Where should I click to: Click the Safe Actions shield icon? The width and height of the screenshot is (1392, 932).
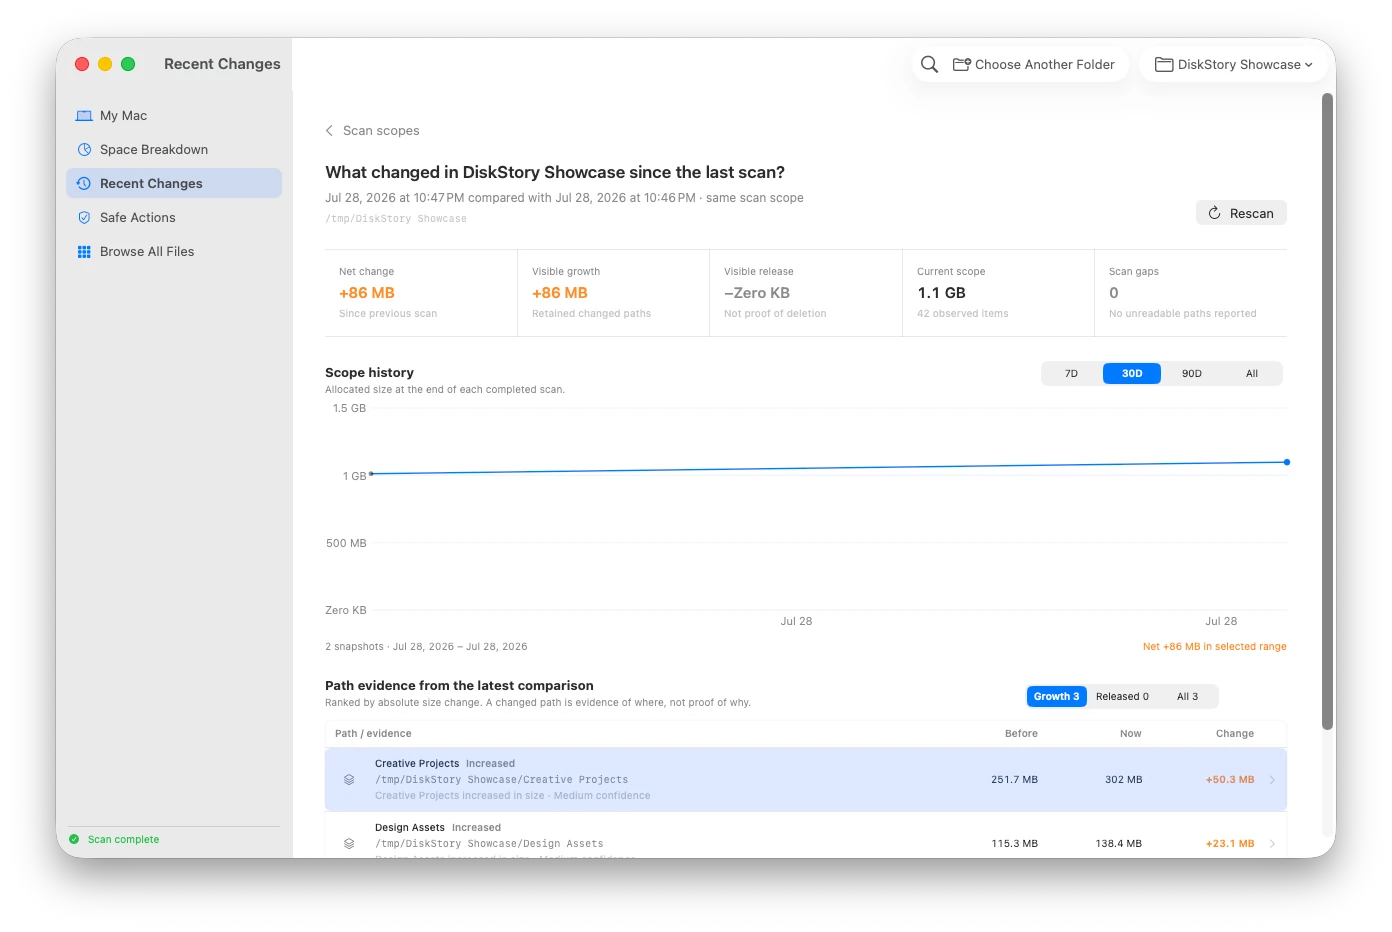[84, 218]
